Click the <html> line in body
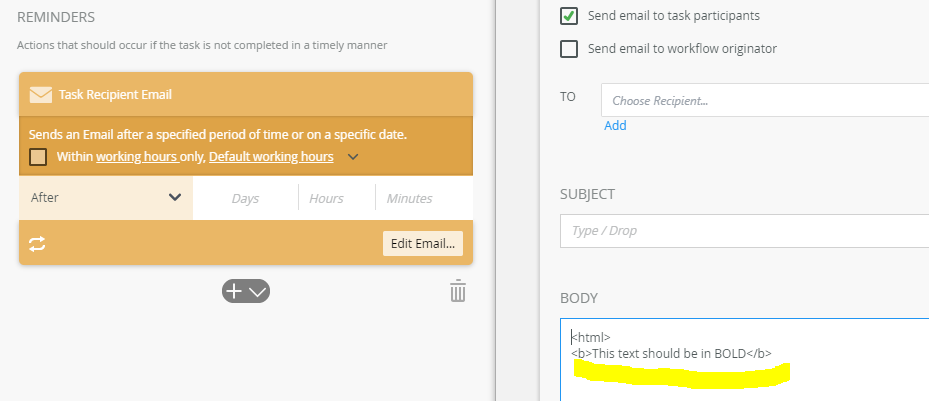The width and height of the screenshot is (929, 401). pos(591,338)
